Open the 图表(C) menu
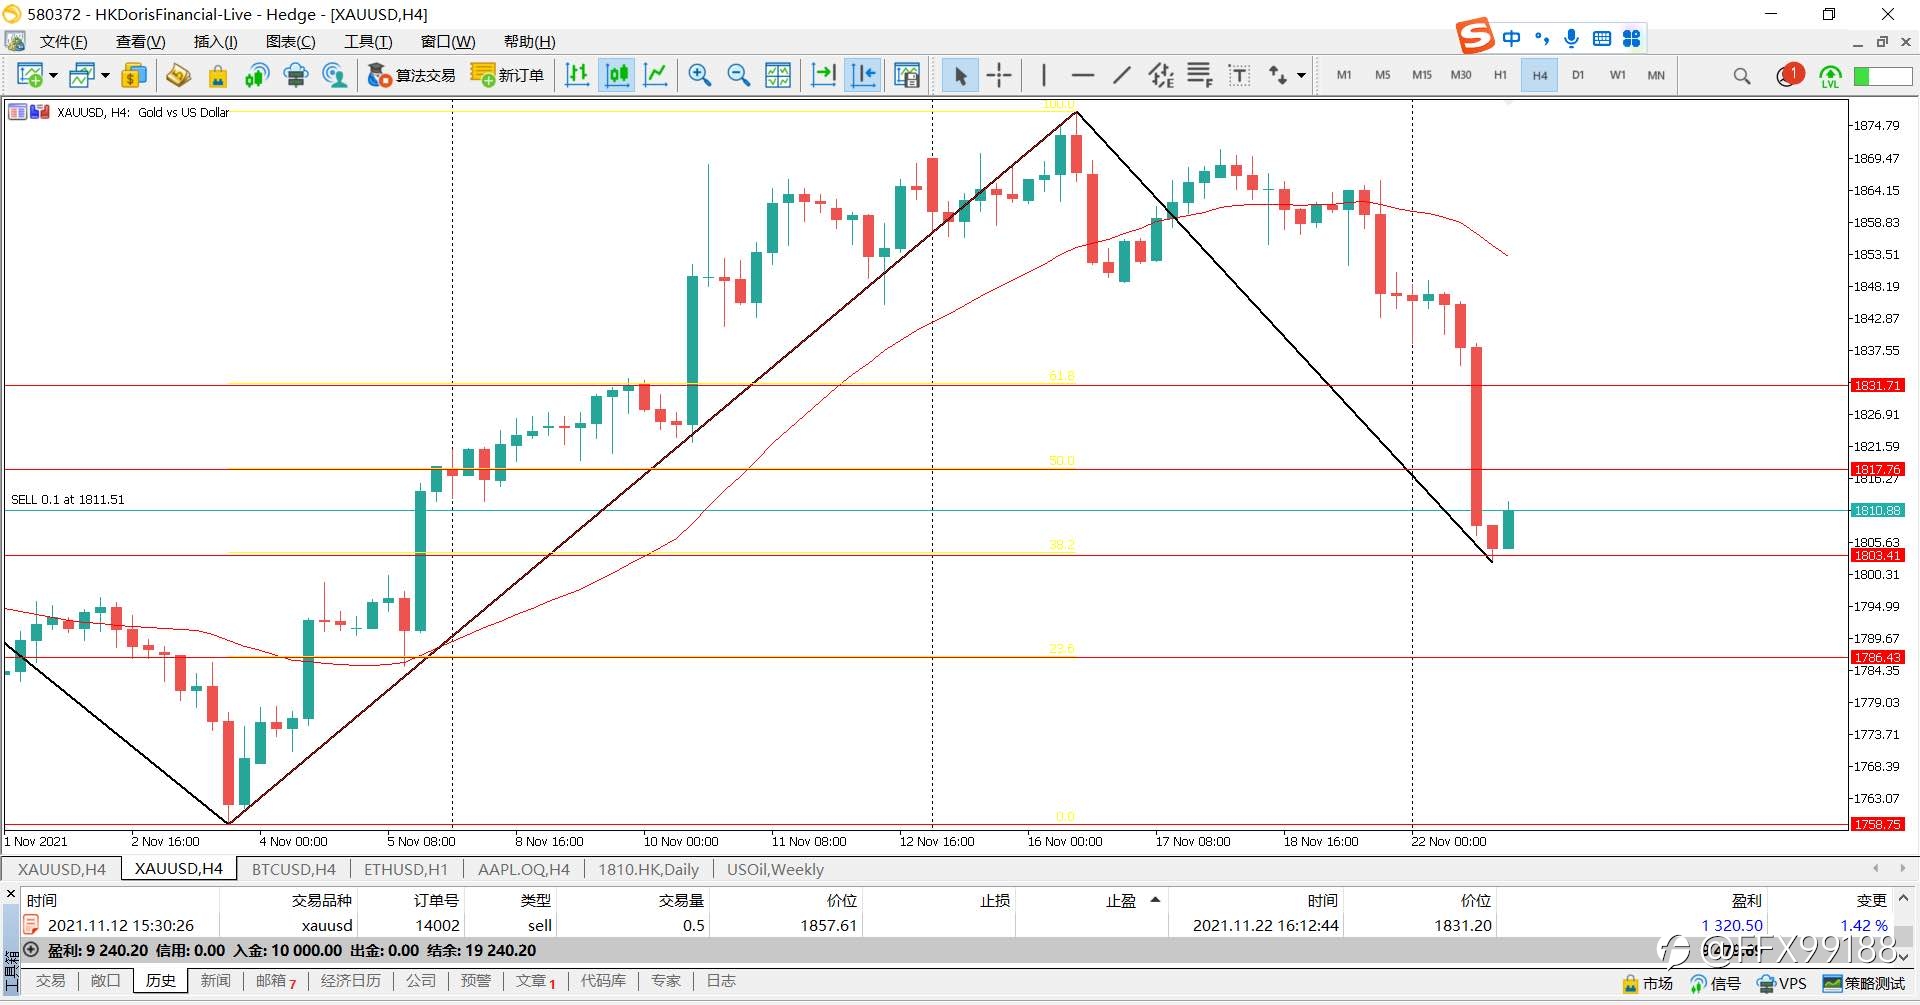 tap(291, 41)
